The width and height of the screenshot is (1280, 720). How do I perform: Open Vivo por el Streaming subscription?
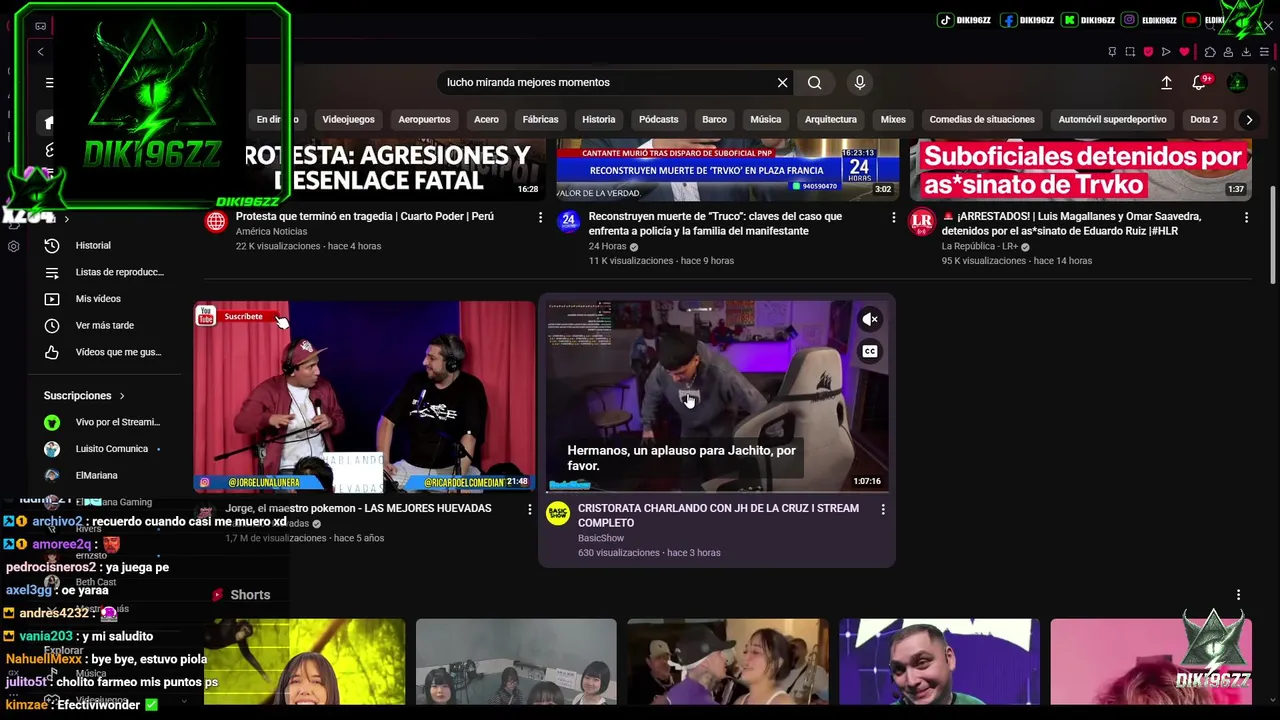point(117,422)
